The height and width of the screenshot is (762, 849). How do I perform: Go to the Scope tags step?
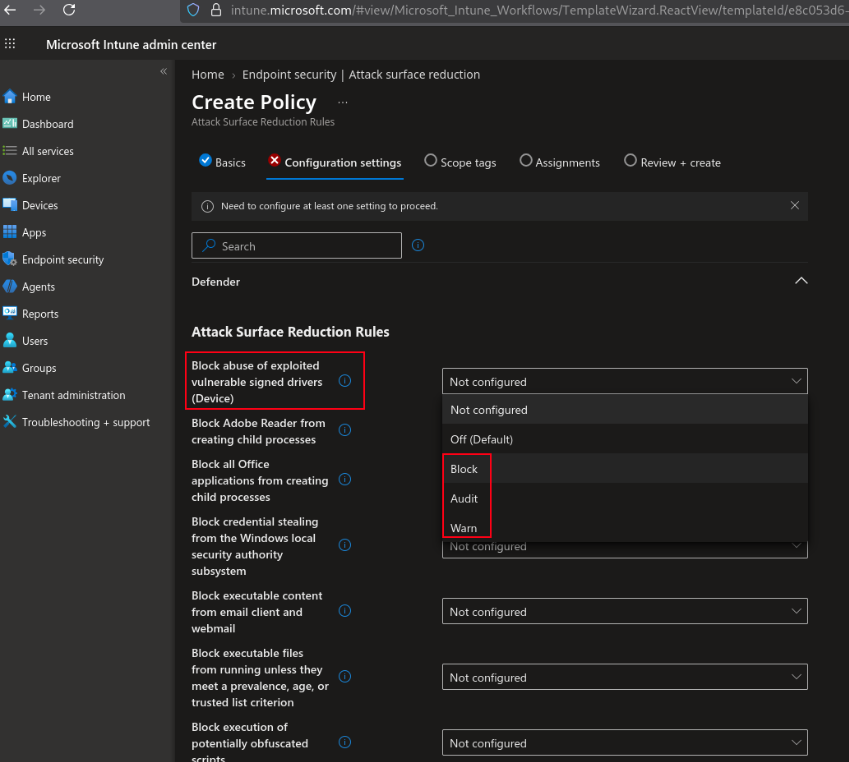(460, 162)
